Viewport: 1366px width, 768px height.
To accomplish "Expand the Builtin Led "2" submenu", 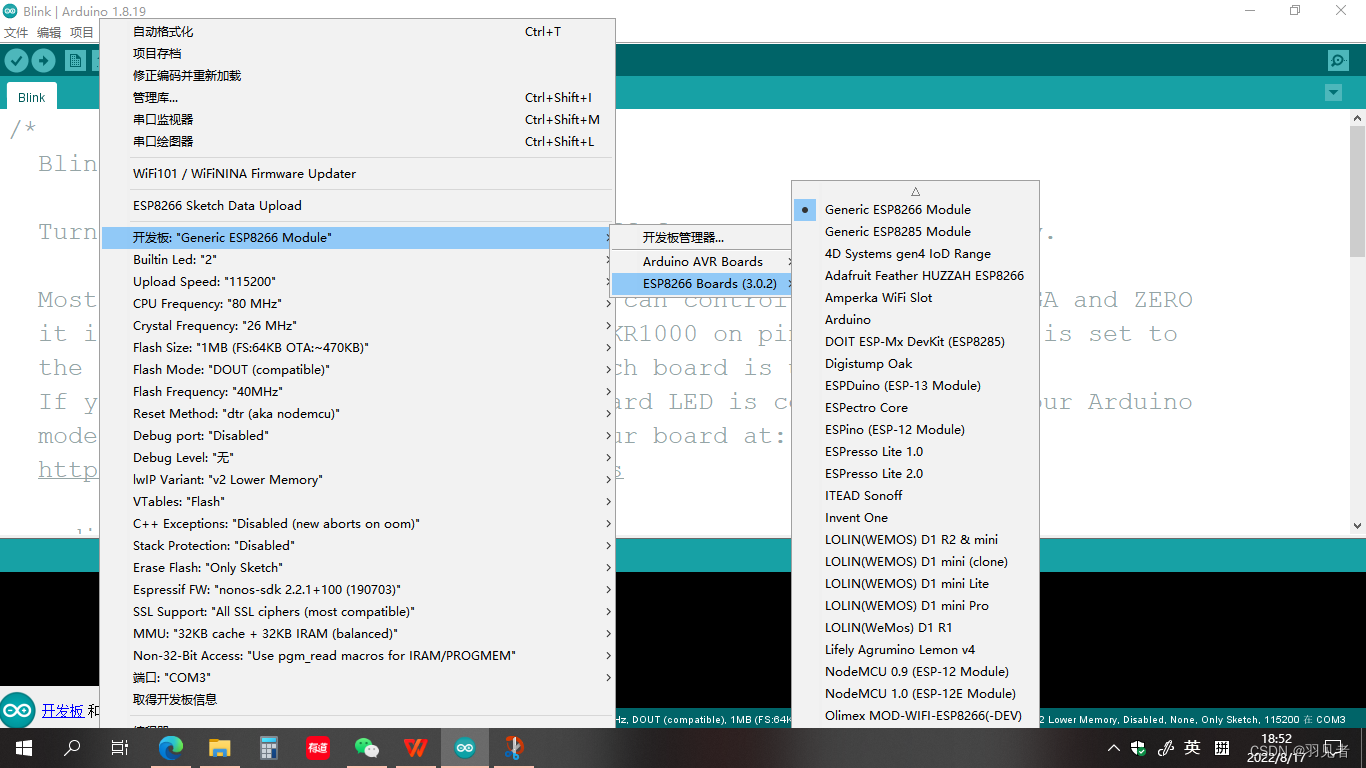I will coord(358,260).
